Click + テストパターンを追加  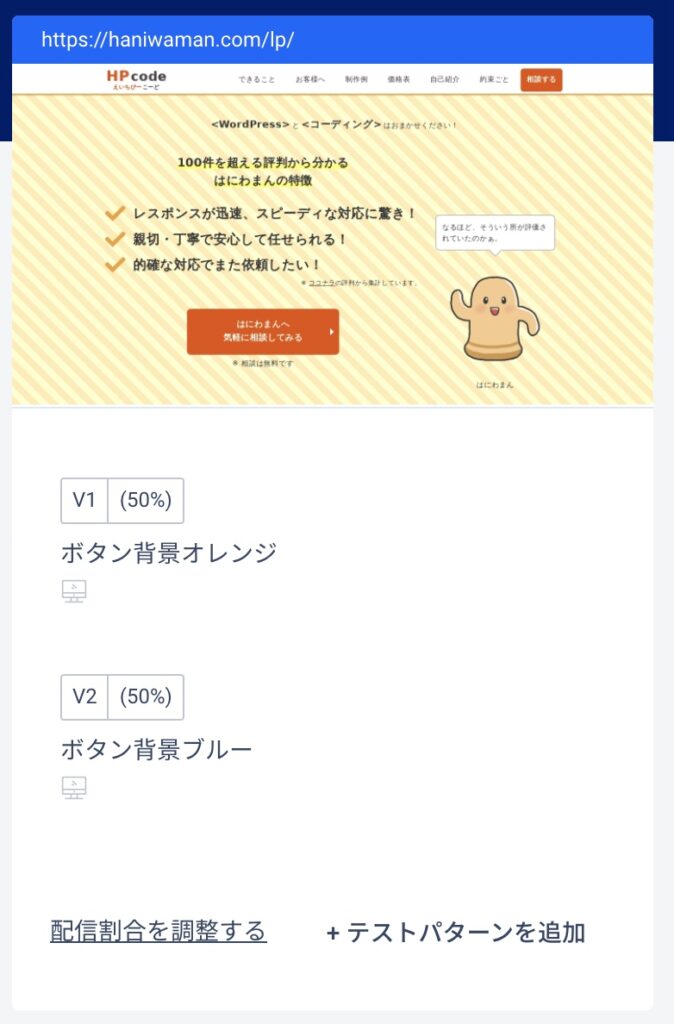[x=456, y=933]
